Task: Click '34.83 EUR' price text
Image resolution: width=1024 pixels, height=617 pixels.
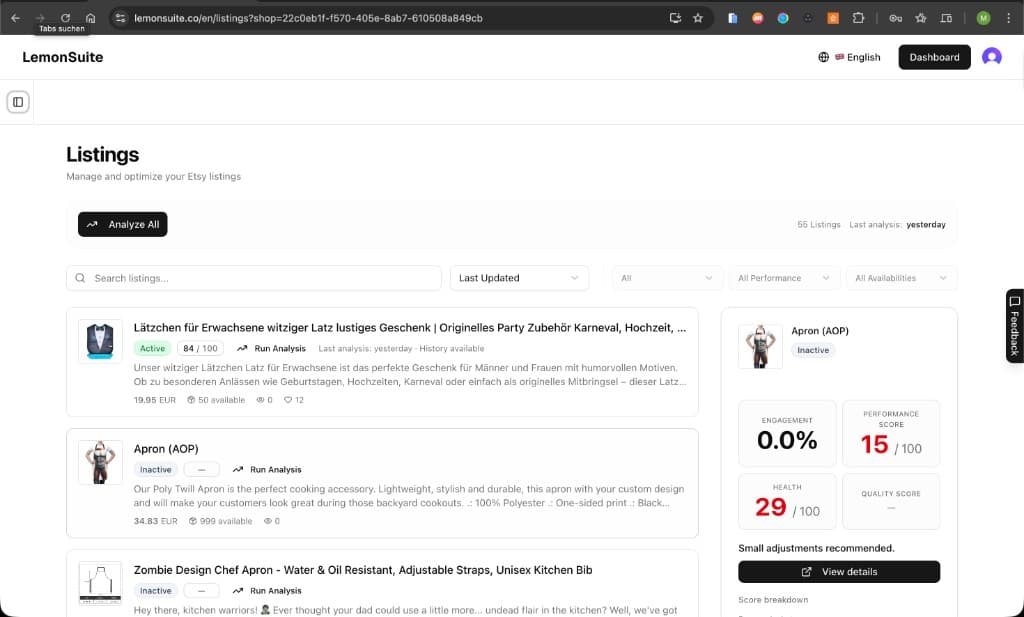Action: click(155, 521)
